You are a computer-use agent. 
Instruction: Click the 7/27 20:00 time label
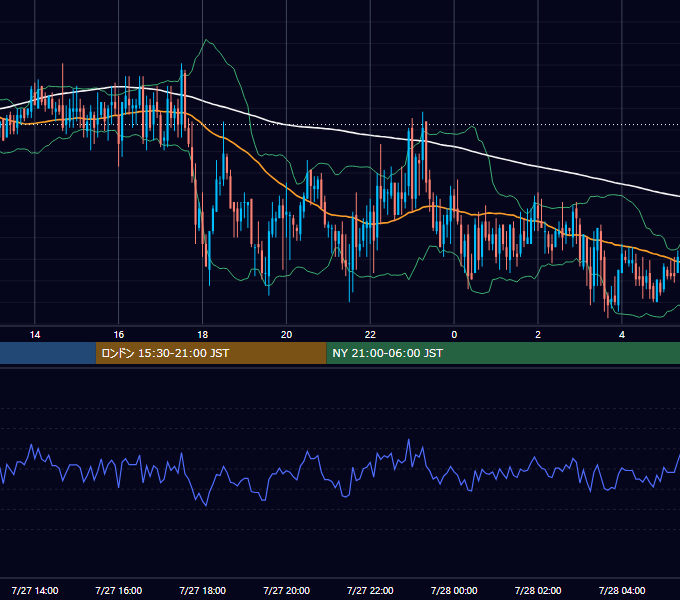tap(286, 590)
